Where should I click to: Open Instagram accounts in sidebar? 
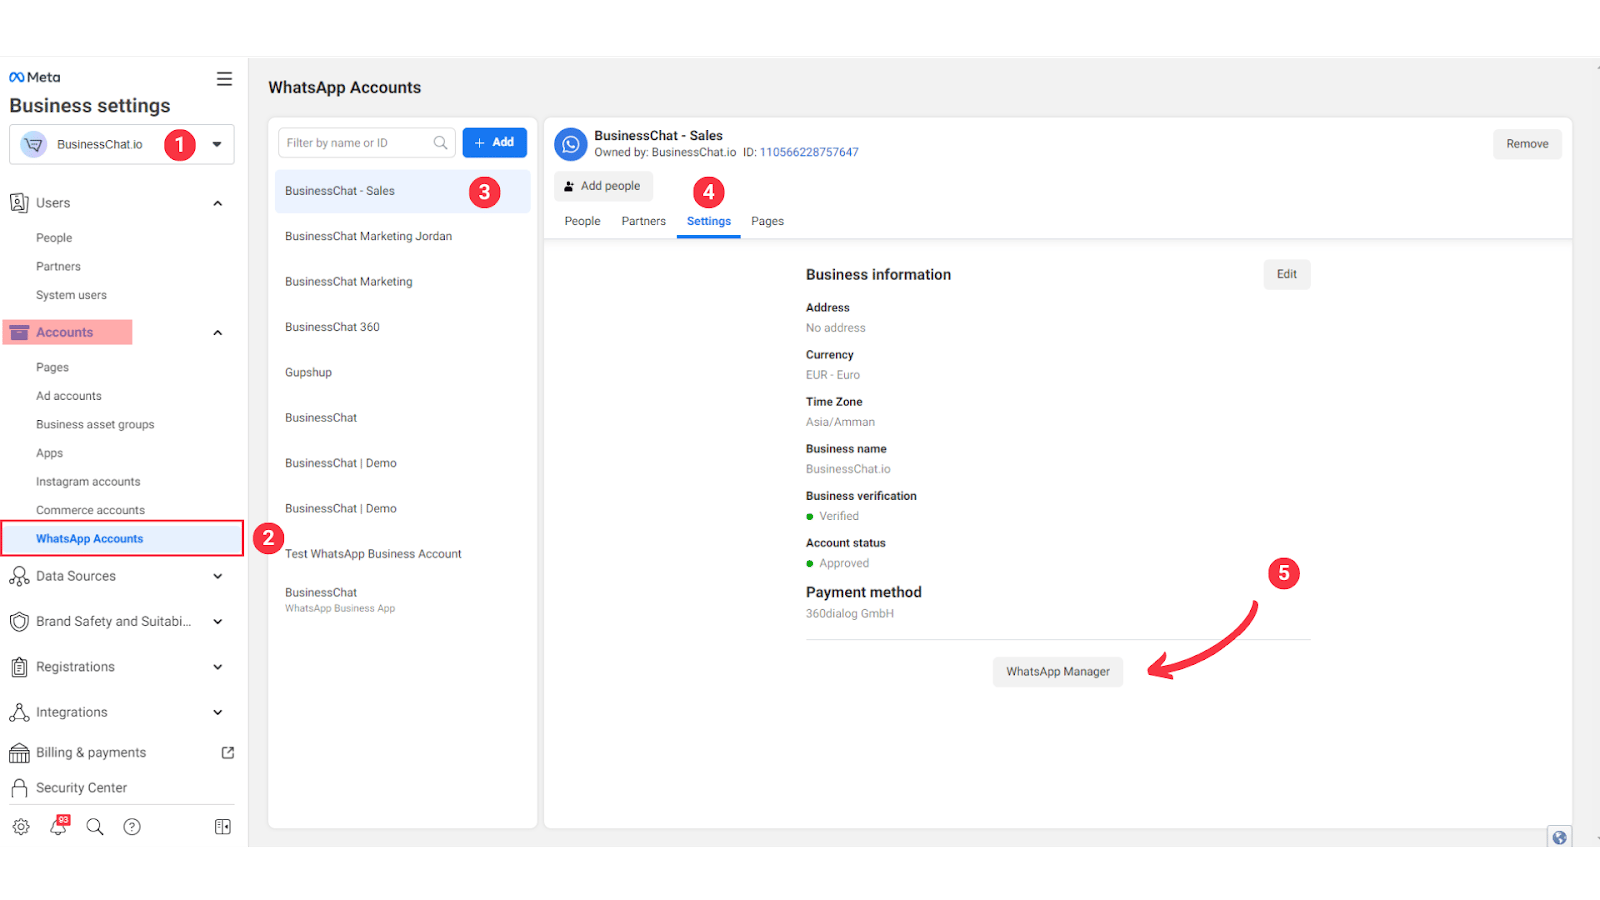(x=88, y=482)
